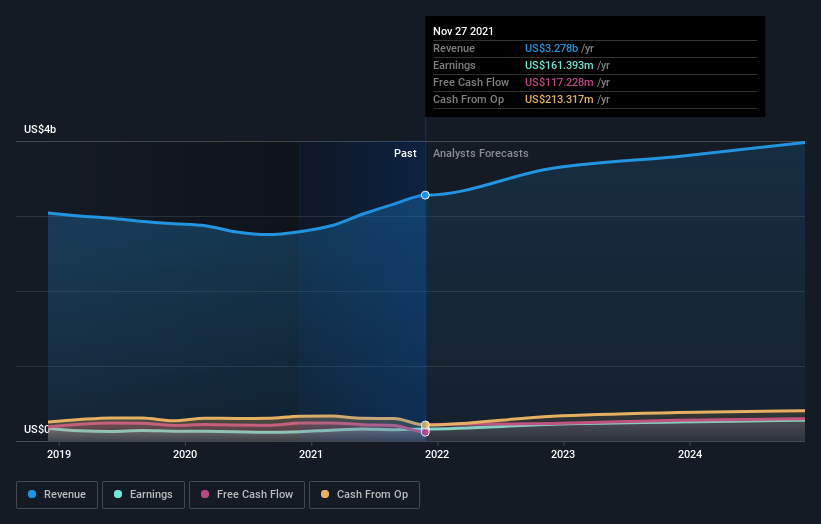Click the Nov 27 2021 tooltip date
This screenshot has width=821, height=524.
point(463,31)
